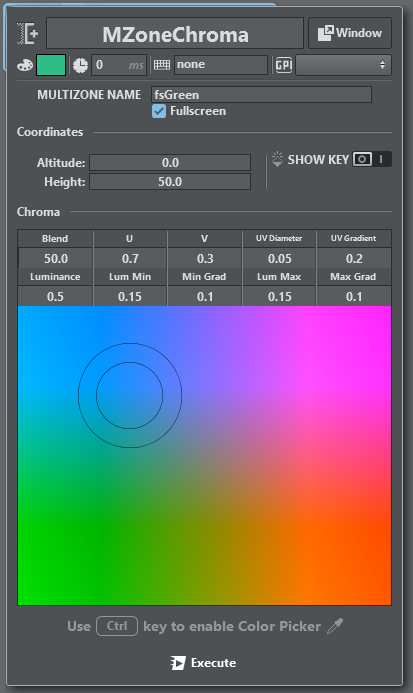Click the light icon beside SHOW KEY
Screen dimensions: 413x693
coord(277,159)
